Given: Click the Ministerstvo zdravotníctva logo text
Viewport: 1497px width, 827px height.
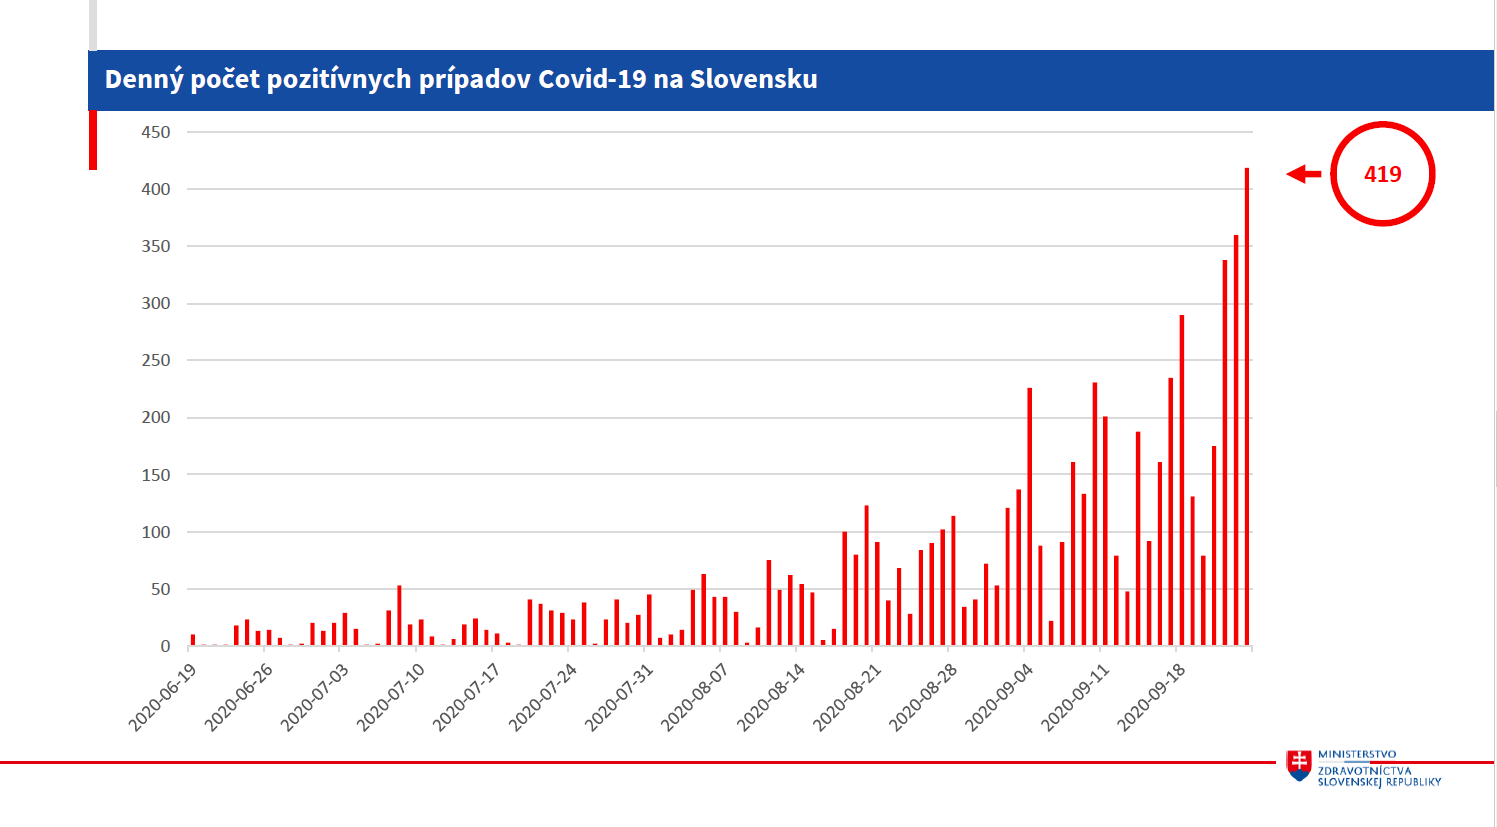Looking at the screenshot, I should click(1378, 768).
